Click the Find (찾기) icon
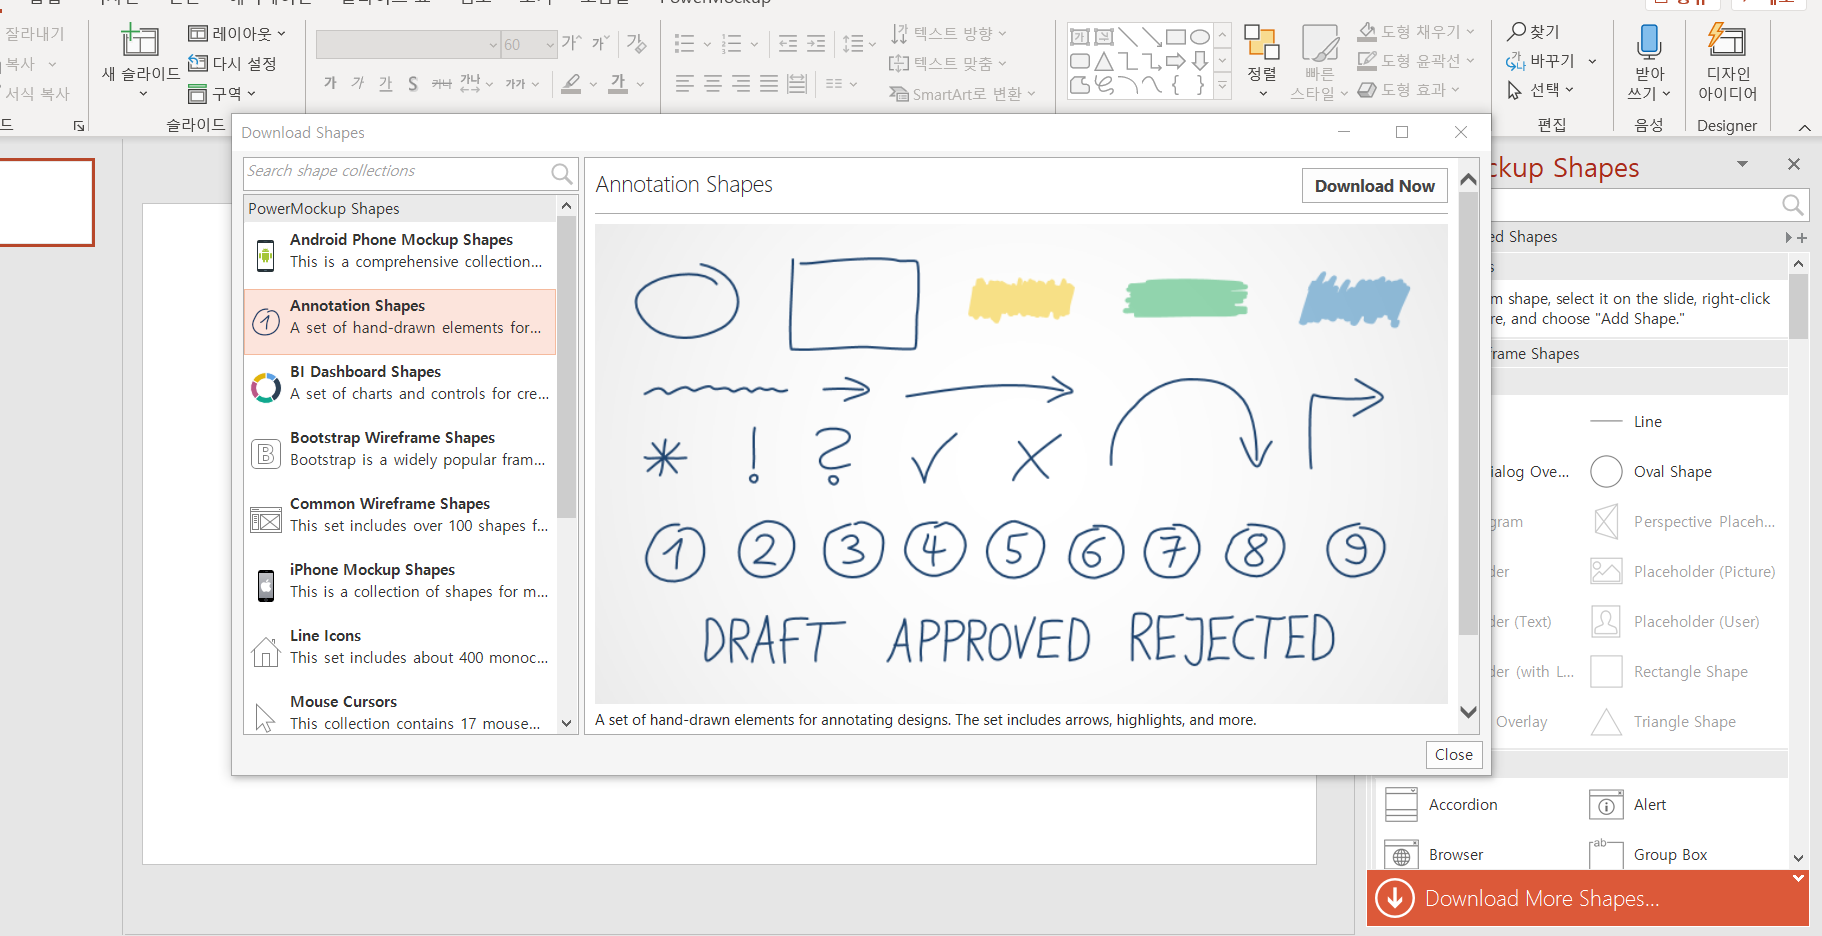This screenshot has width=1822, height=936. tap(1516, 32)
